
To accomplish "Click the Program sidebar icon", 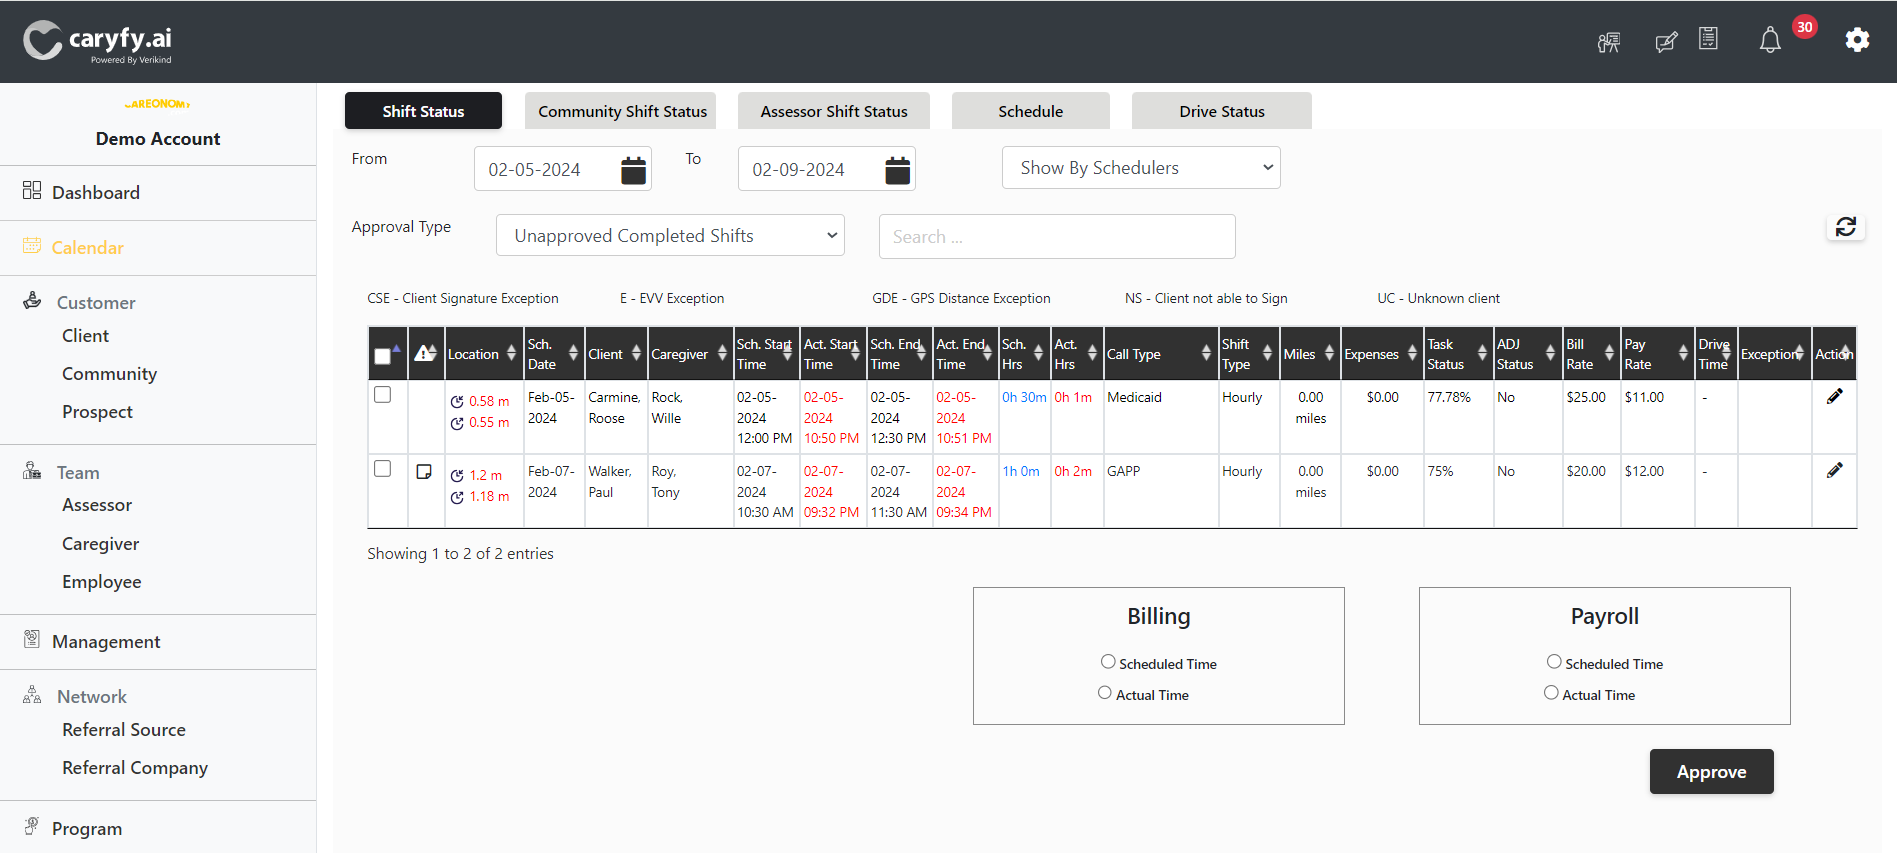I will tap(32, 826).
